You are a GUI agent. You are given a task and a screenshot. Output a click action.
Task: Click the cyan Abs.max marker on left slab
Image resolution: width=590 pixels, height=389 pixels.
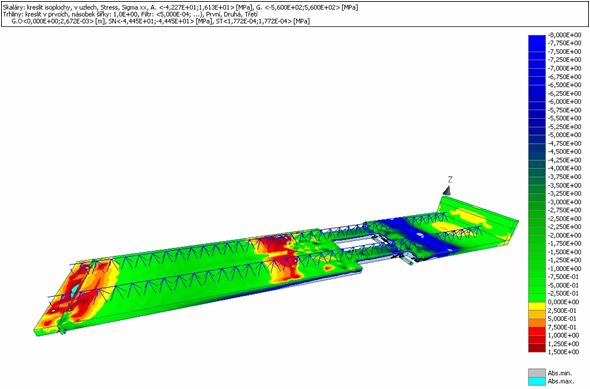coord(75,290)
